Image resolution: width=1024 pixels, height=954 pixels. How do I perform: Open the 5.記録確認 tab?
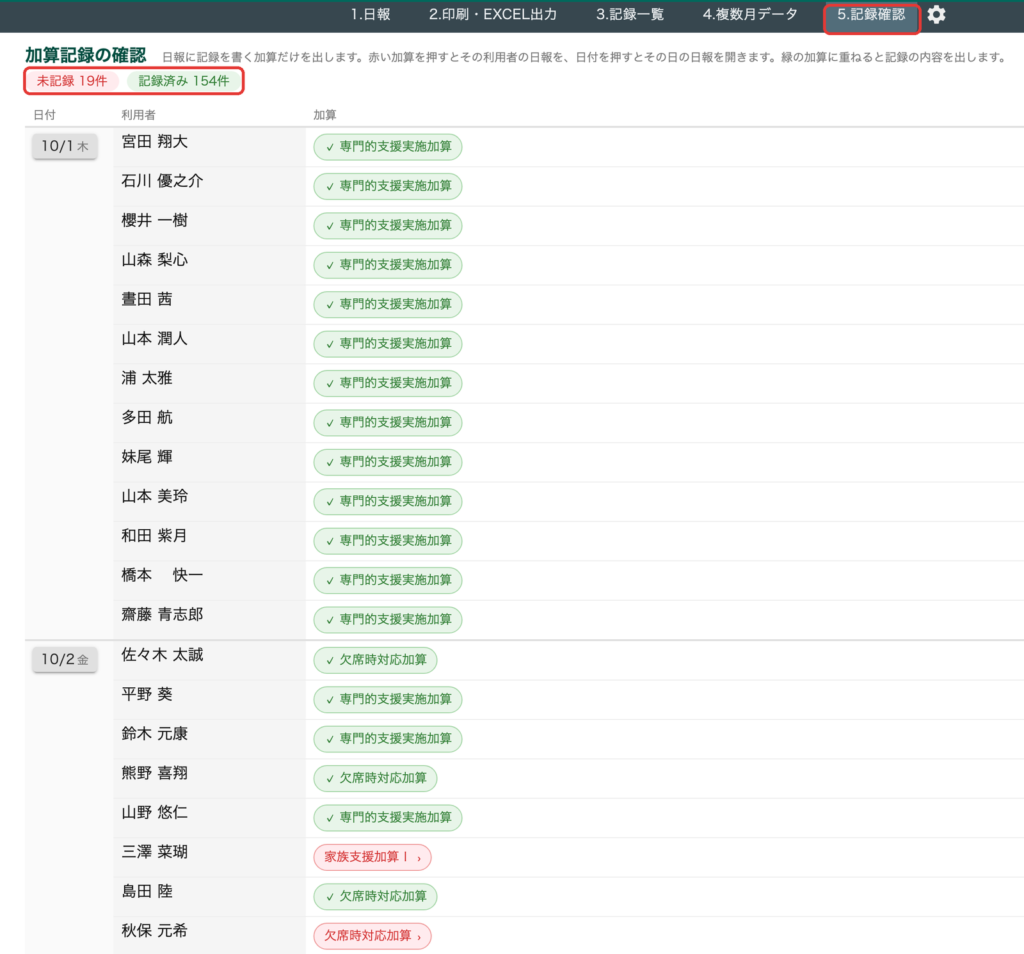(871, 14)
